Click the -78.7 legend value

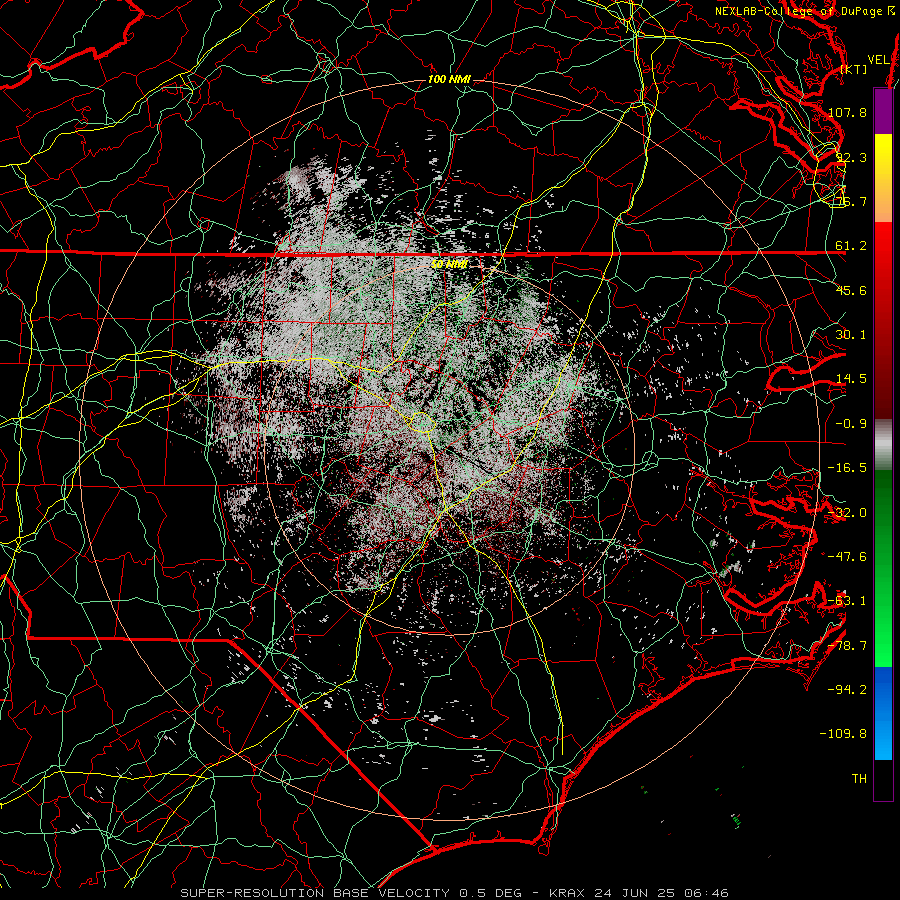pyautogui.click(x=847, y=646)
